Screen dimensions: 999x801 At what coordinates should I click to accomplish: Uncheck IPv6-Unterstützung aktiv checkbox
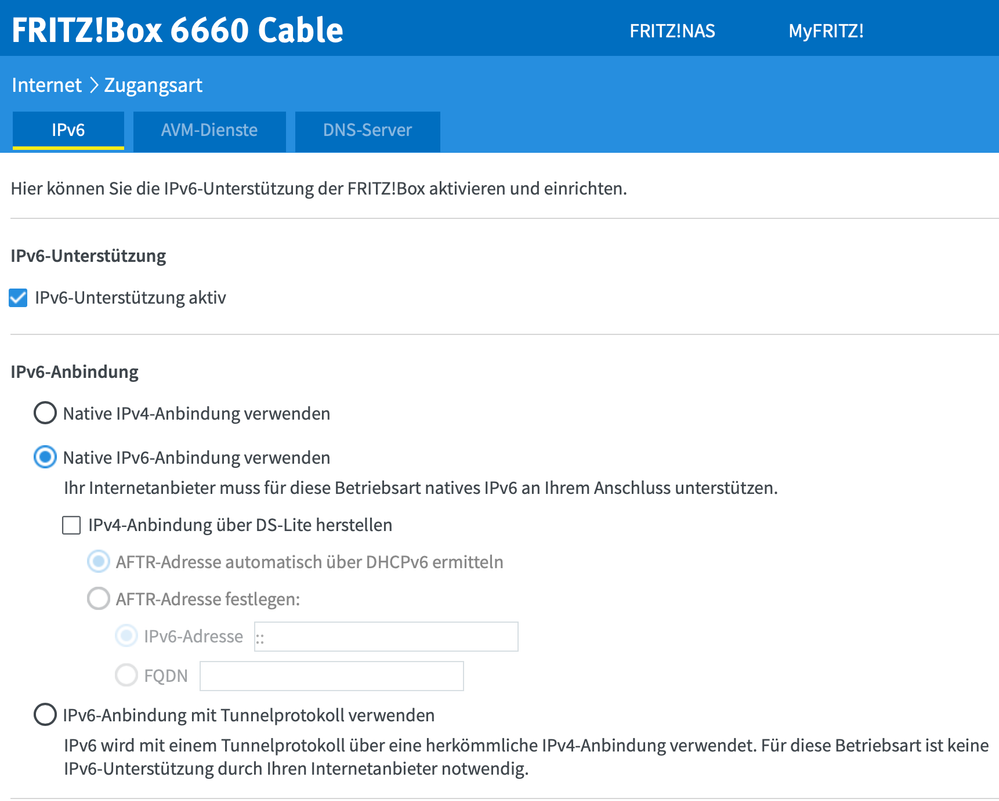coord(18,298)
